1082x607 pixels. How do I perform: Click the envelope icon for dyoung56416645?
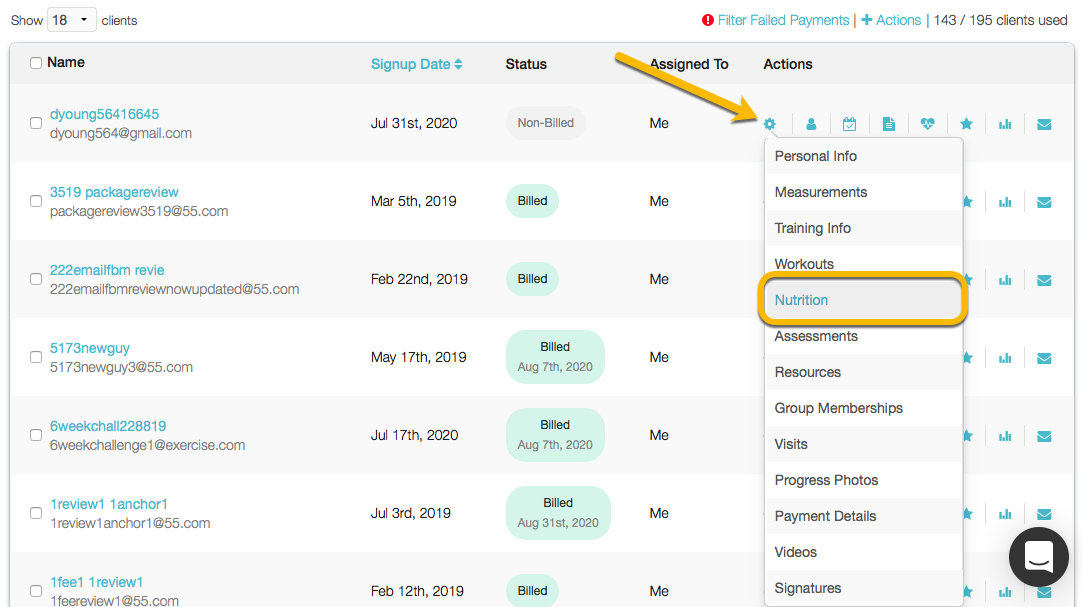click(1044, 124)
